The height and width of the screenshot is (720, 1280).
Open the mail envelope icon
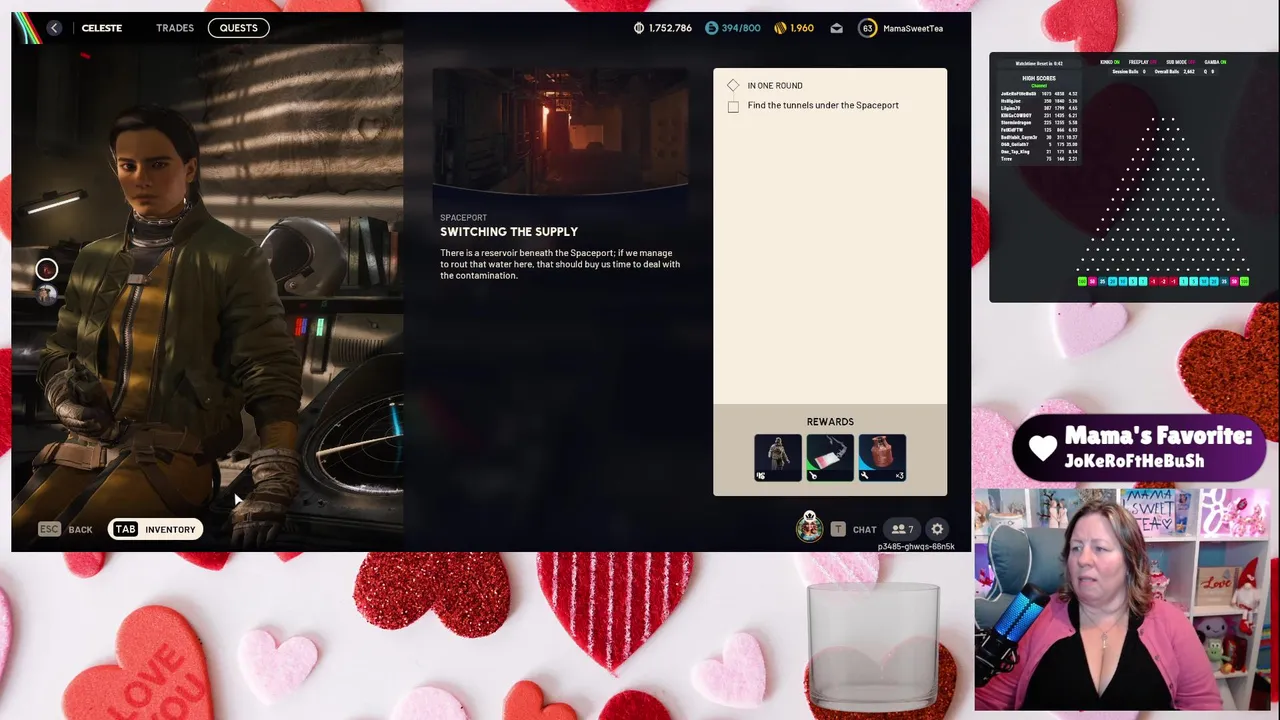[x=836, y=28]
